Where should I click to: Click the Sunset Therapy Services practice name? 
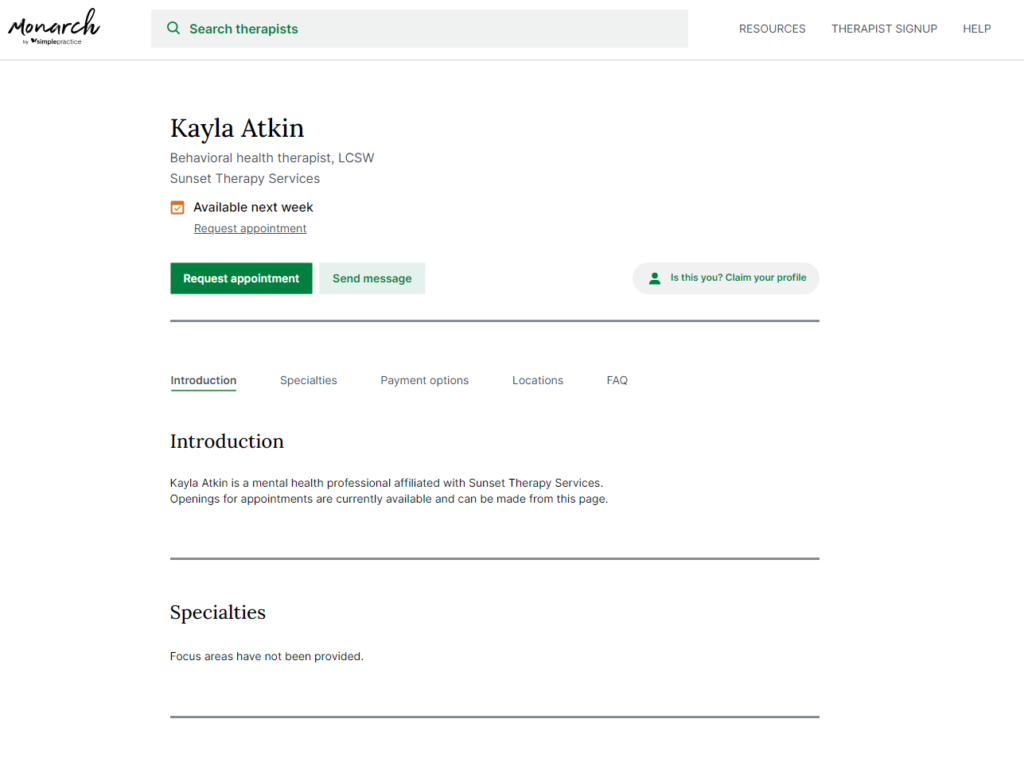(x=245, y=179)
